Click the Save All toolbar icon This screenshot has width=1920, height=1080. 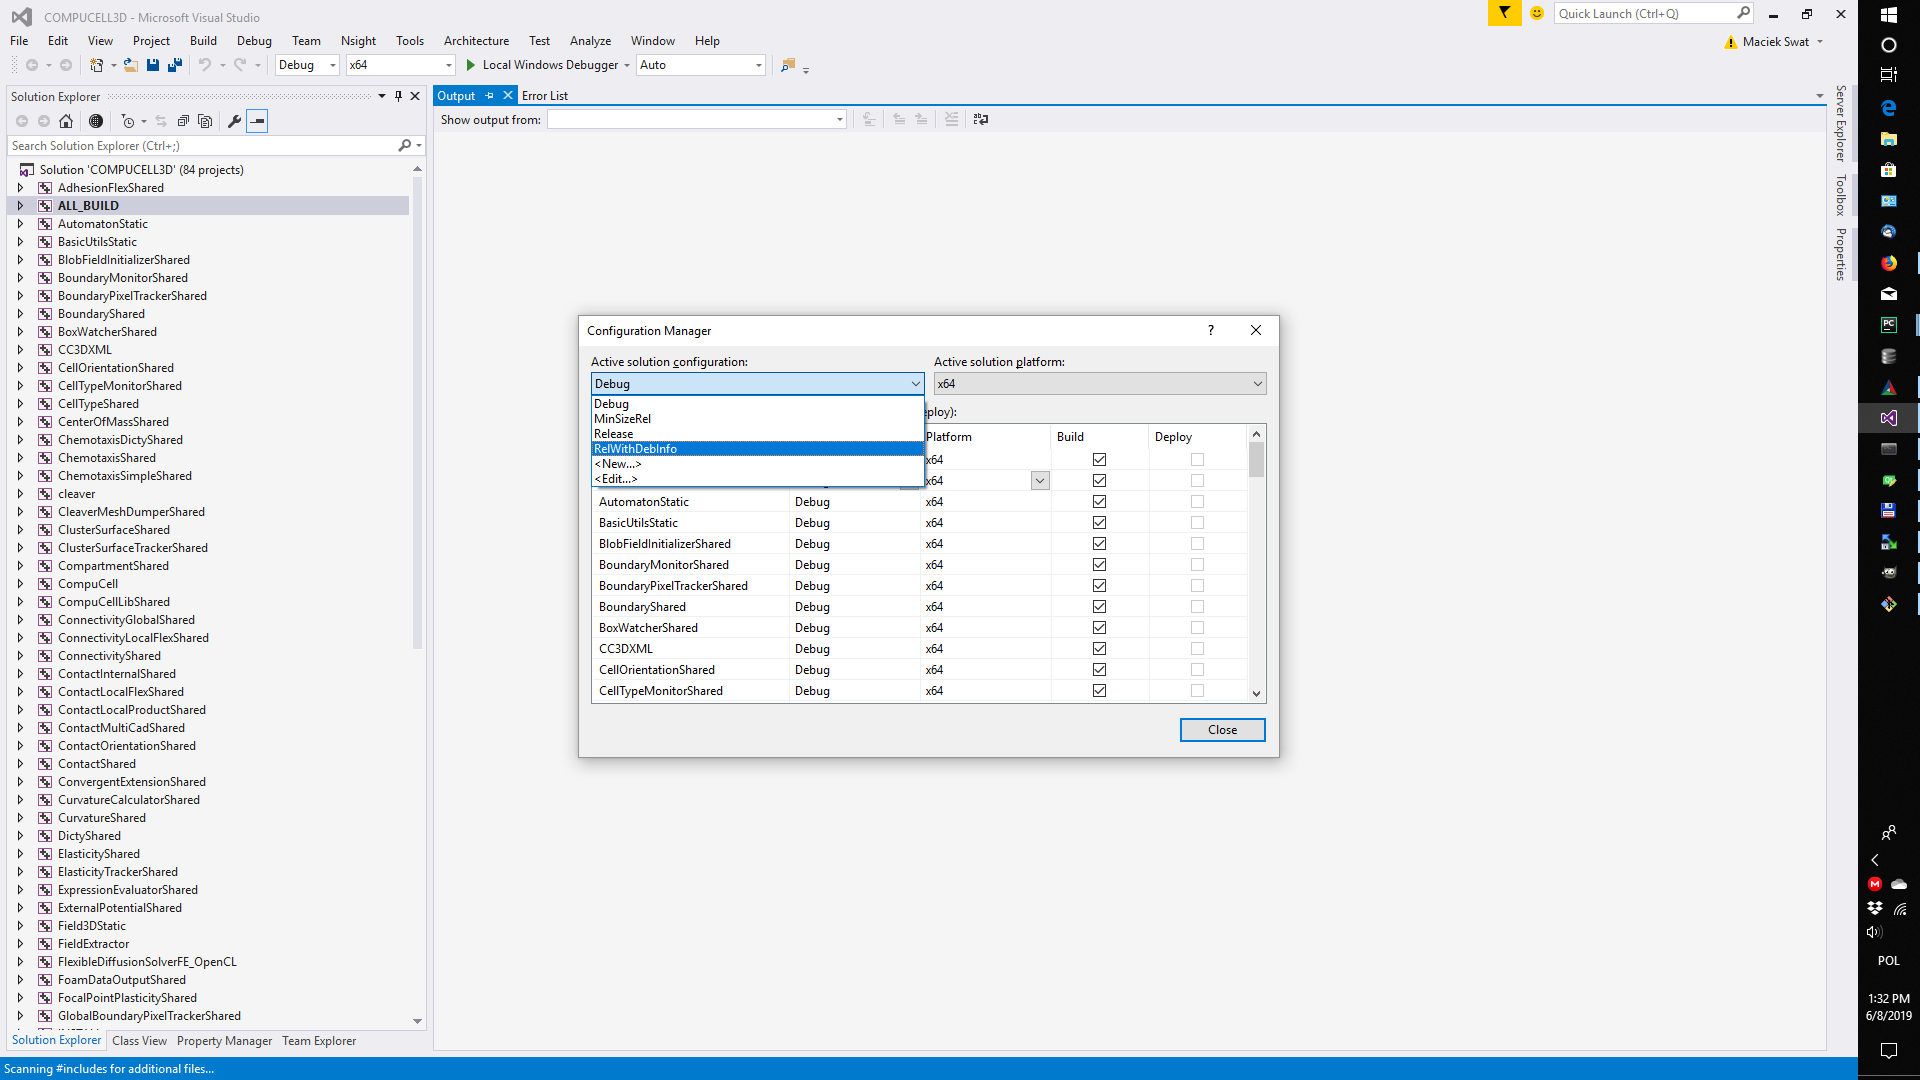[175, 65]
